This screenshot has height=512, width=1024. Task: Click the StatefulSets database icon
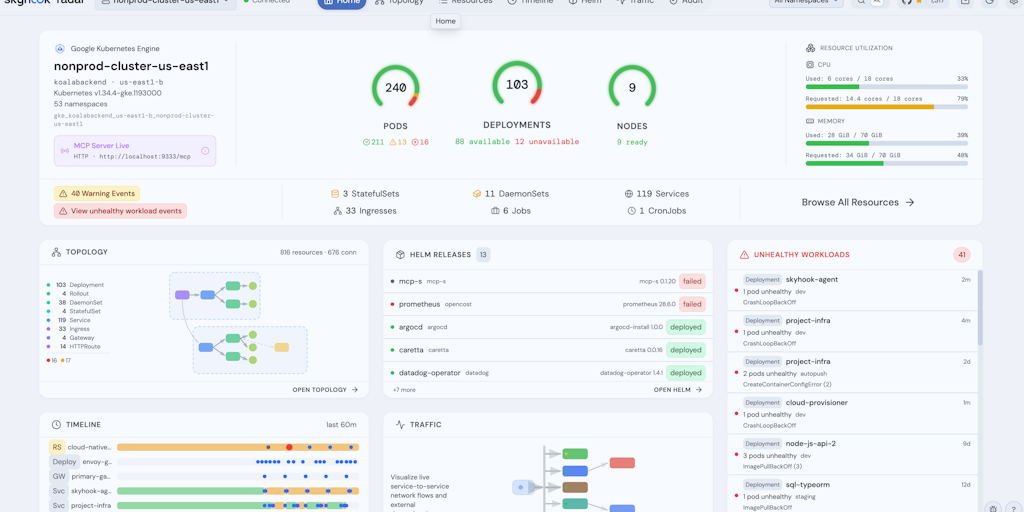coord(335,194)
